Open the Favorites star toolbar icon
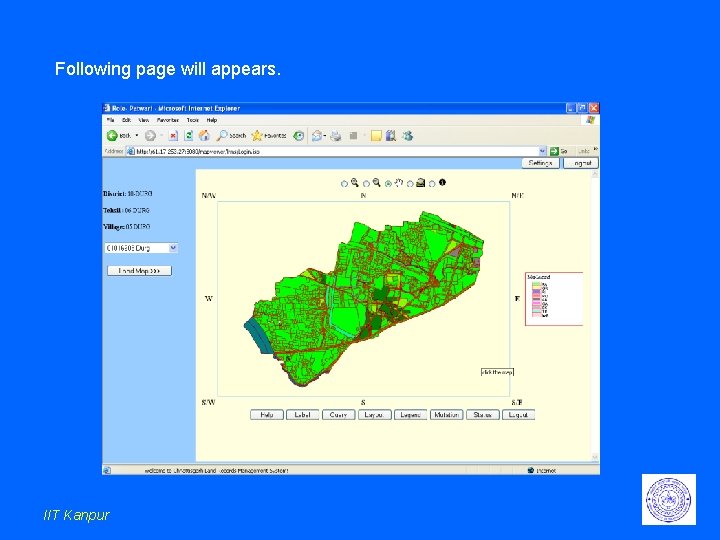 (257, 135)
